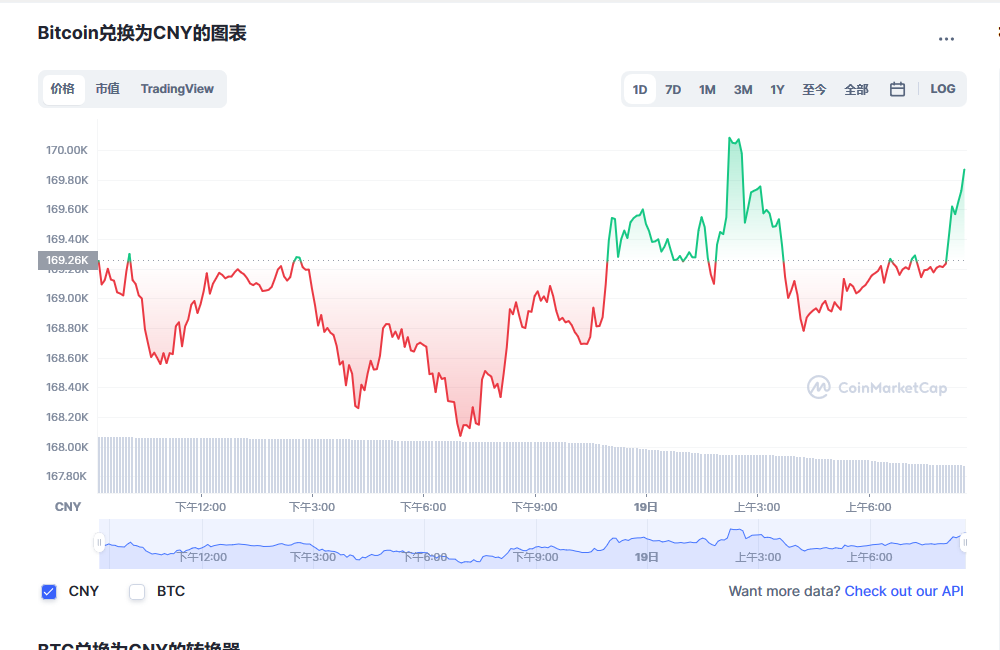The width and height of the screenshot is (1000, 650).
Task: Open the TradingView chart tab
Action: tap(177, 89)
